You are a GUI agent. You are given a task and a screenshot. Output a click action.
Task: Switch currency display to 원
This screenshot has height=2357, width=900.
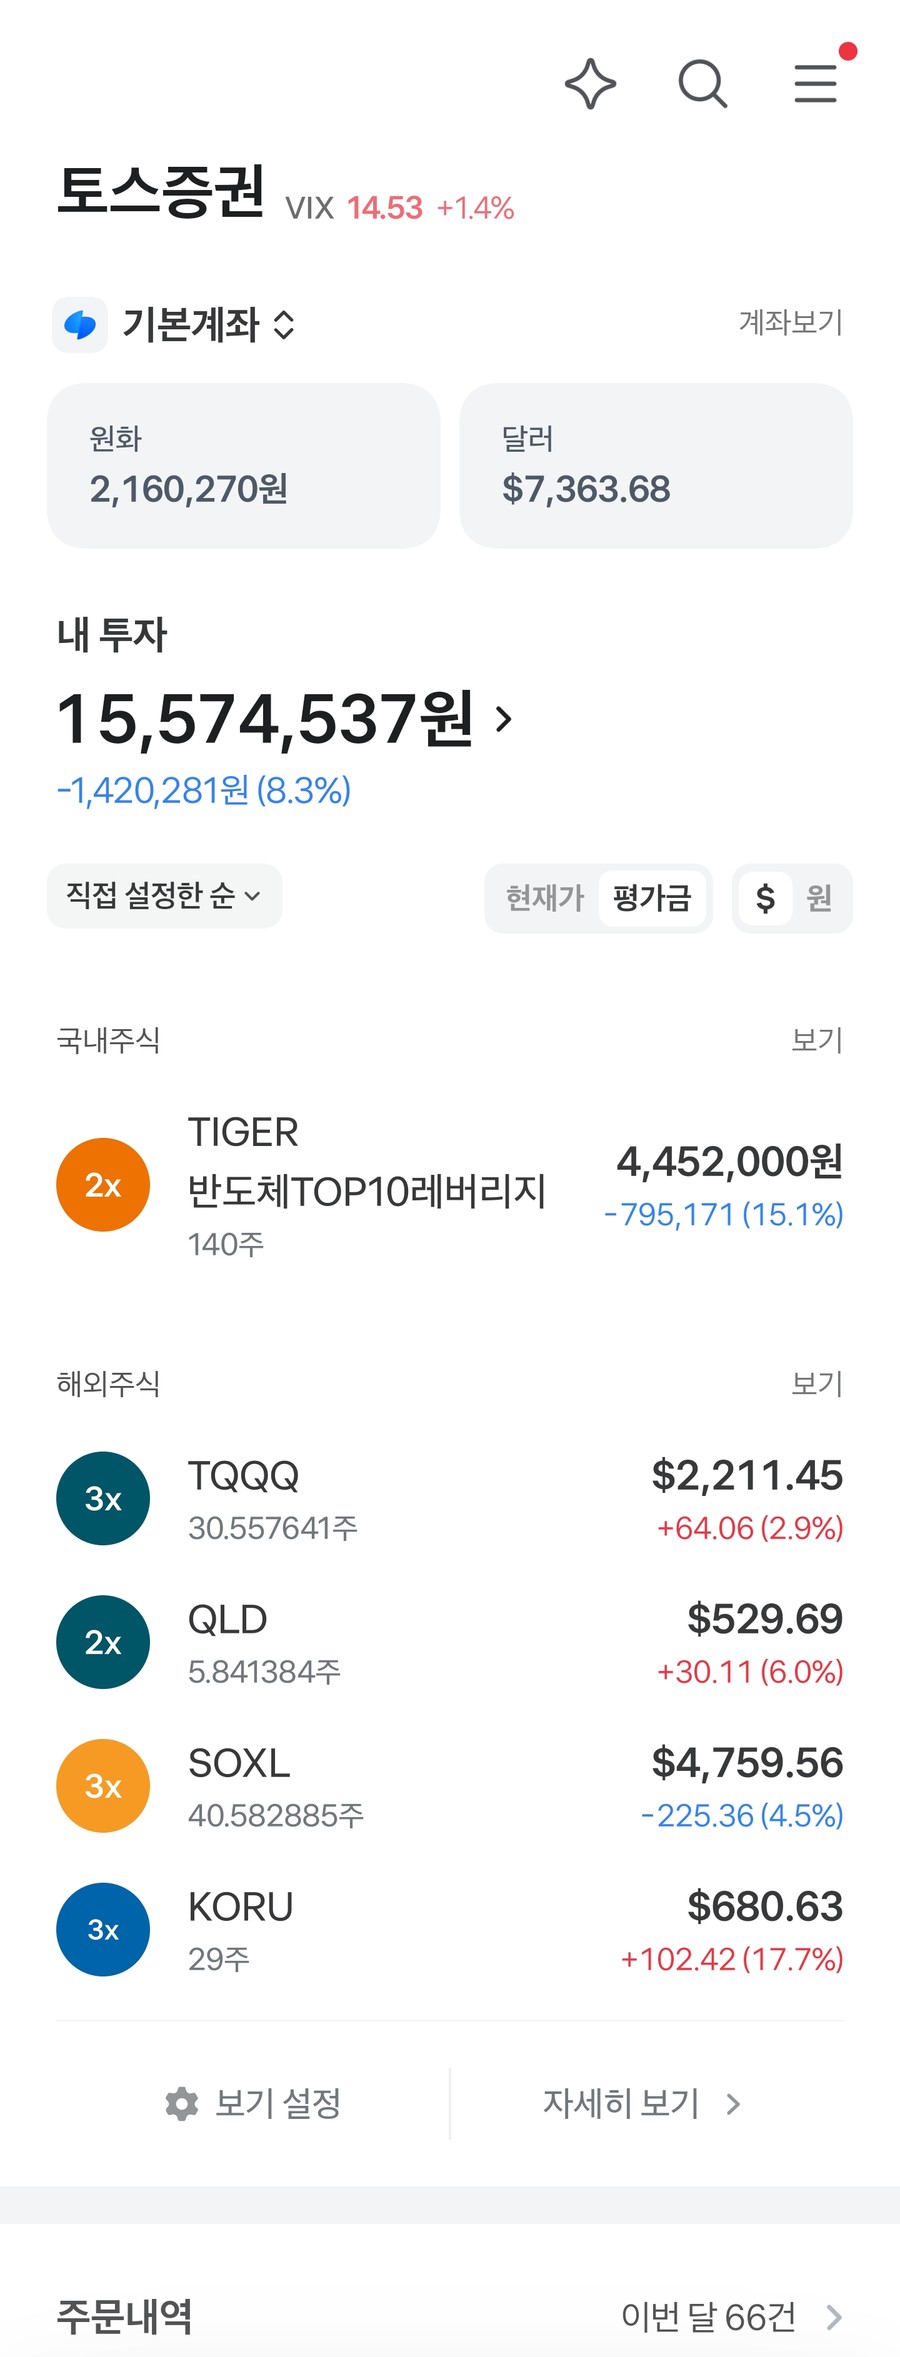(820, 898)
